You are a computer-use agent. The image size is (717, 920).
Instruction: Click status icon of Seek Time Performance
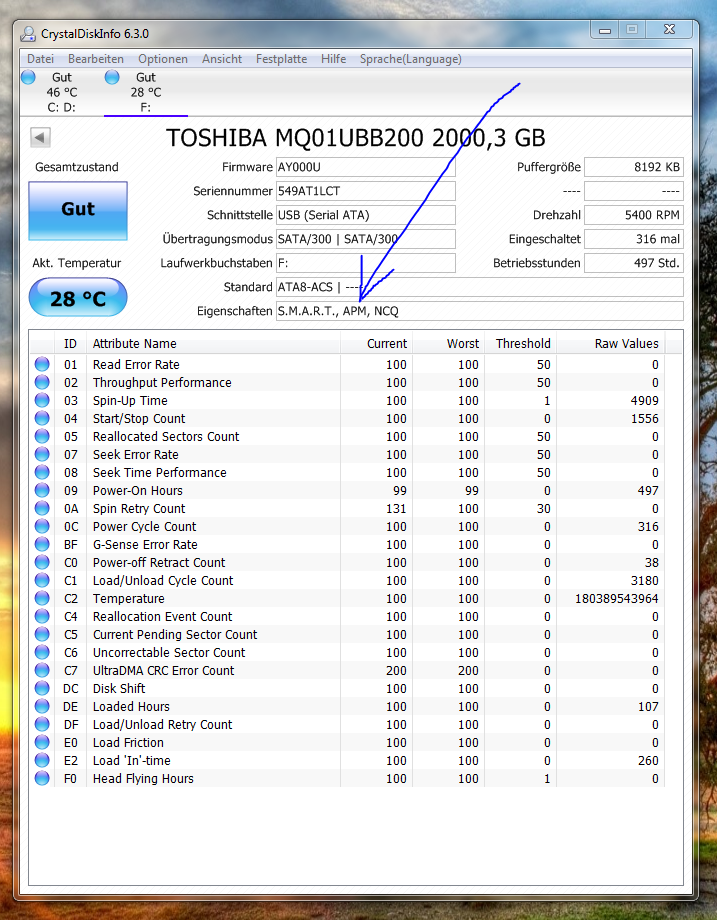tap(42, 472)
